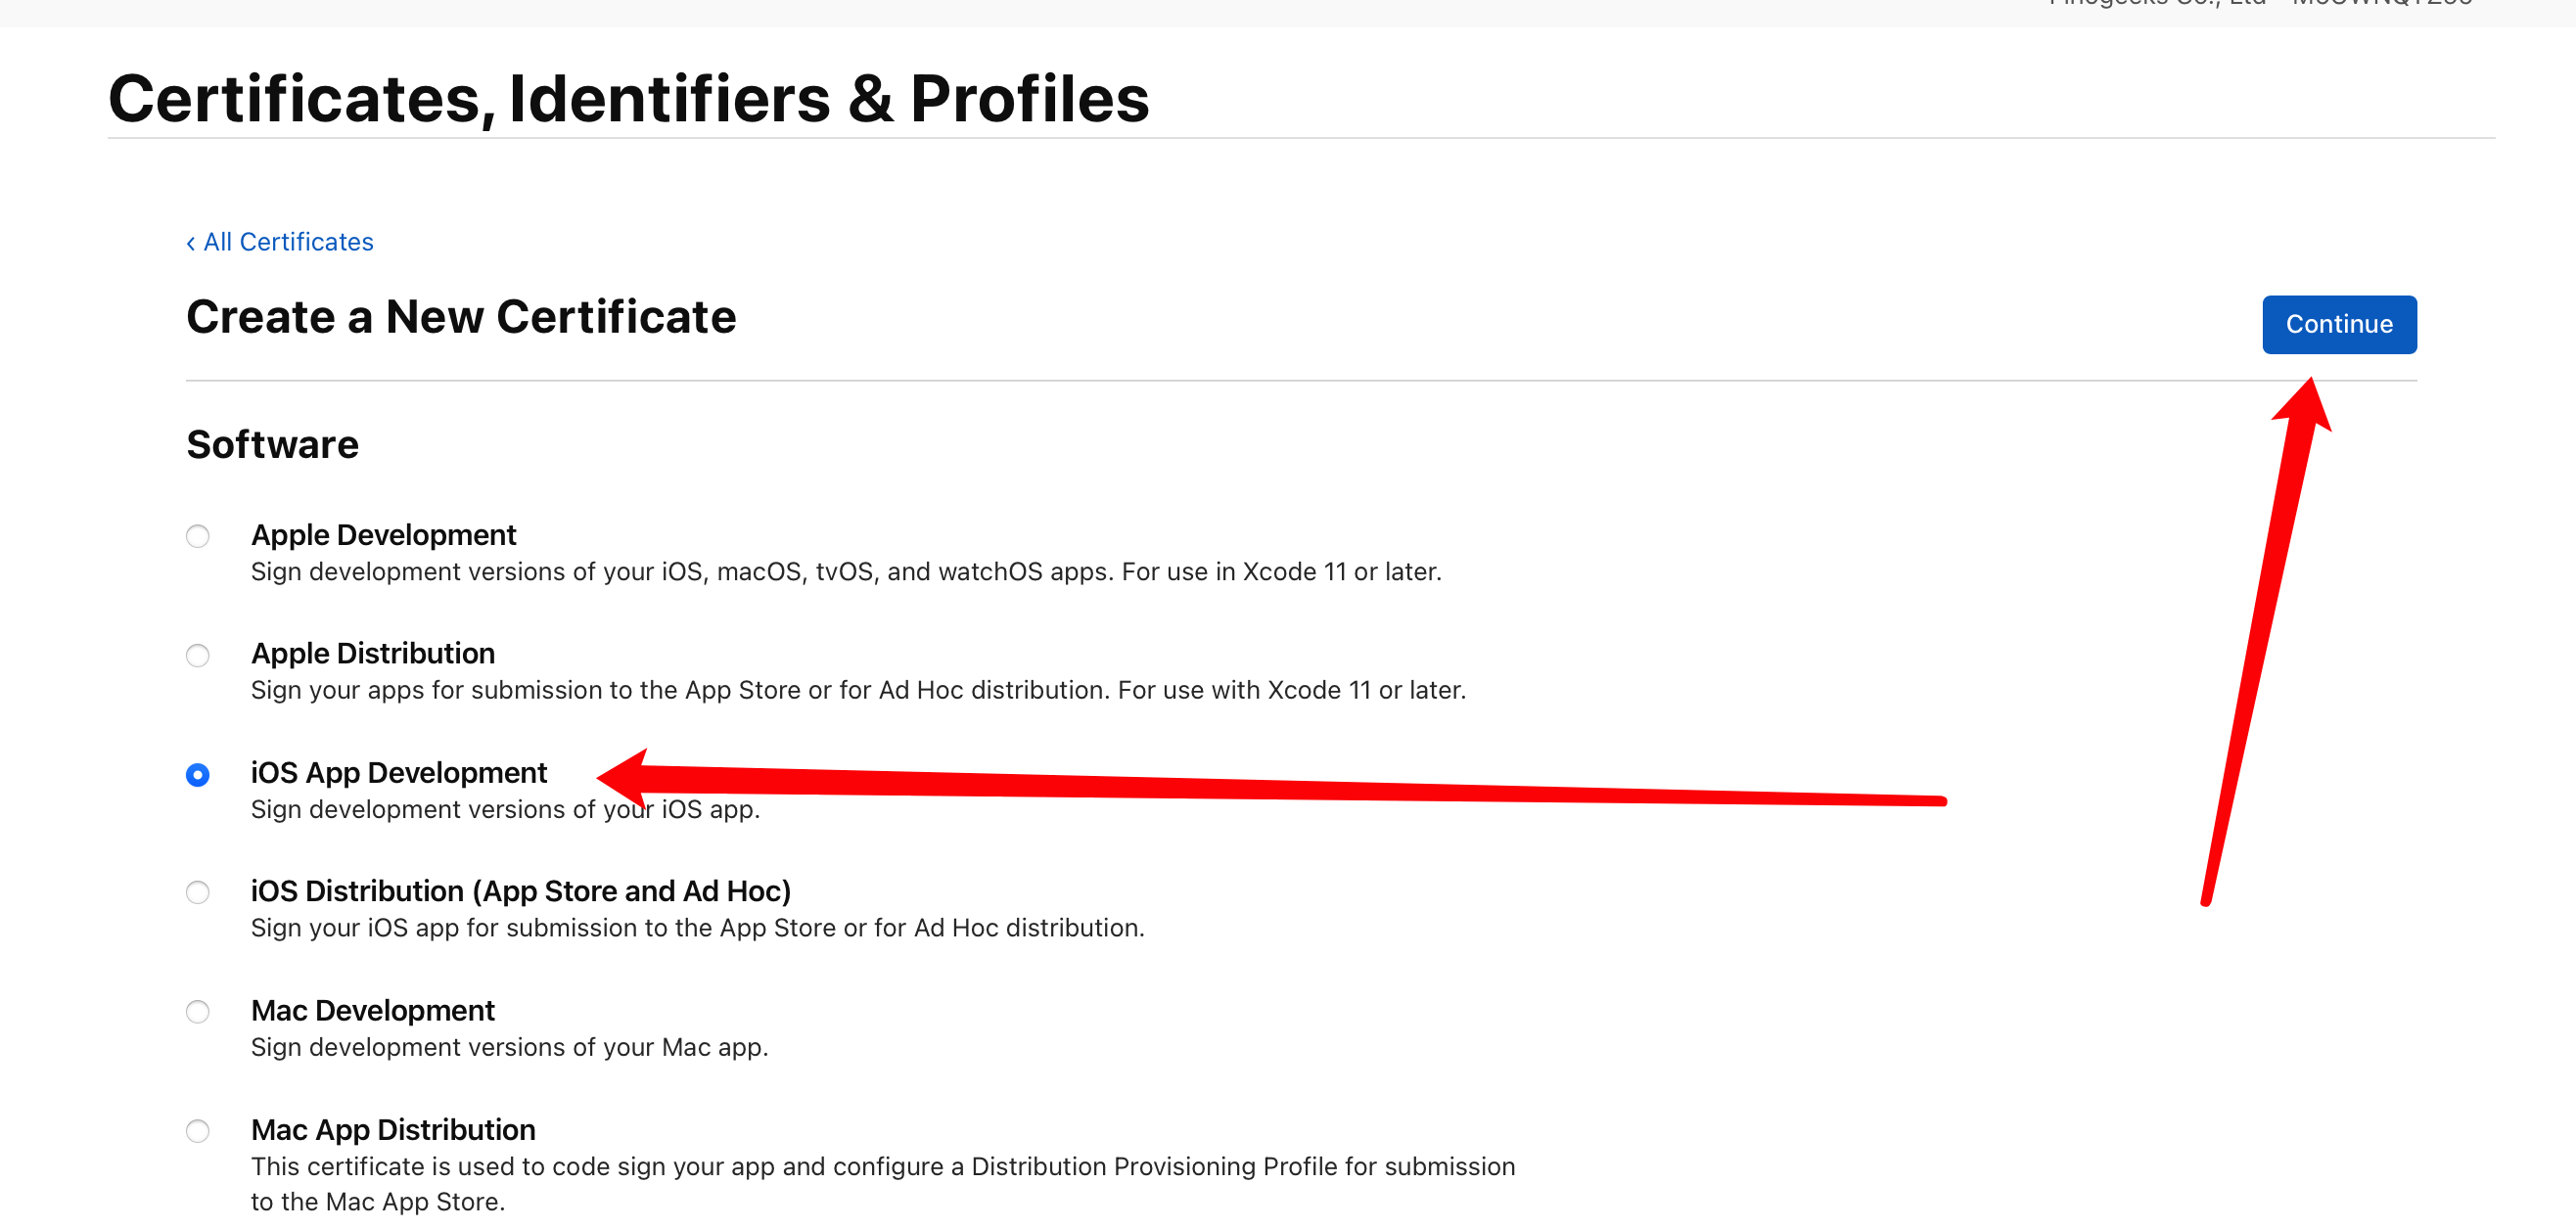The height and width of the screenshot is (1229, 2576).
Task: Select iOS Distribution (App Store and Ad Hoc) radio
Action: (x=198, y=892)
